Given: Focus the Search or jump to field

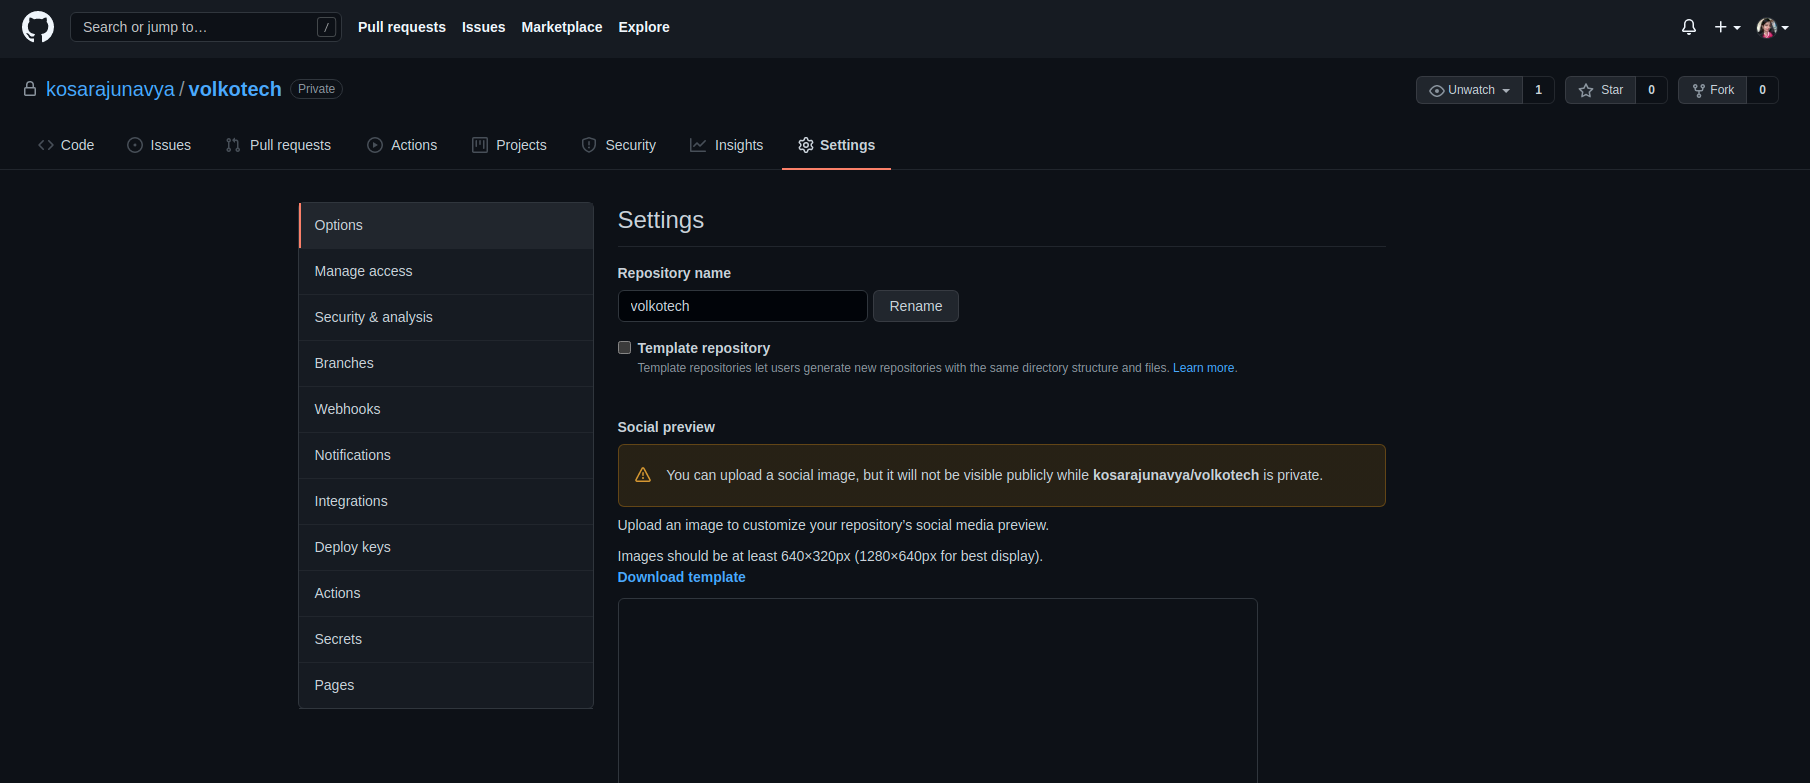Looking at the screenshot, I should coord(206,27).
